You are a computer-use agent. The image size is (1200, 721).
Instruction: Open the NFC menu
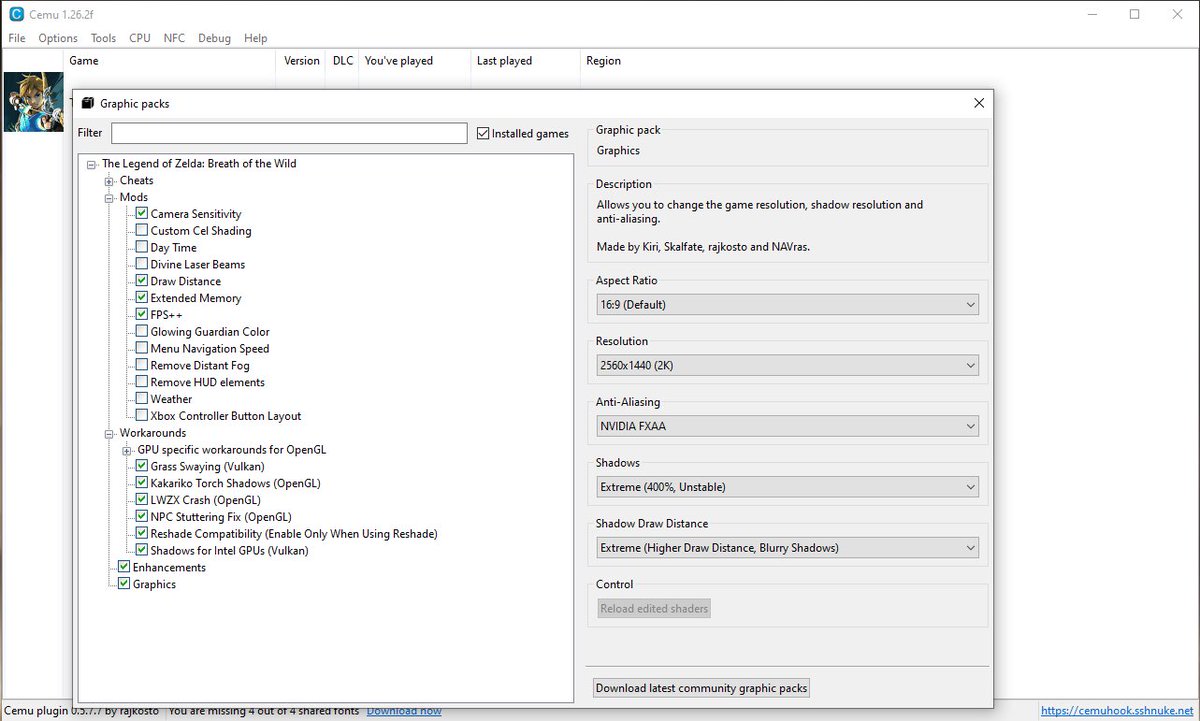pos(175,38)
